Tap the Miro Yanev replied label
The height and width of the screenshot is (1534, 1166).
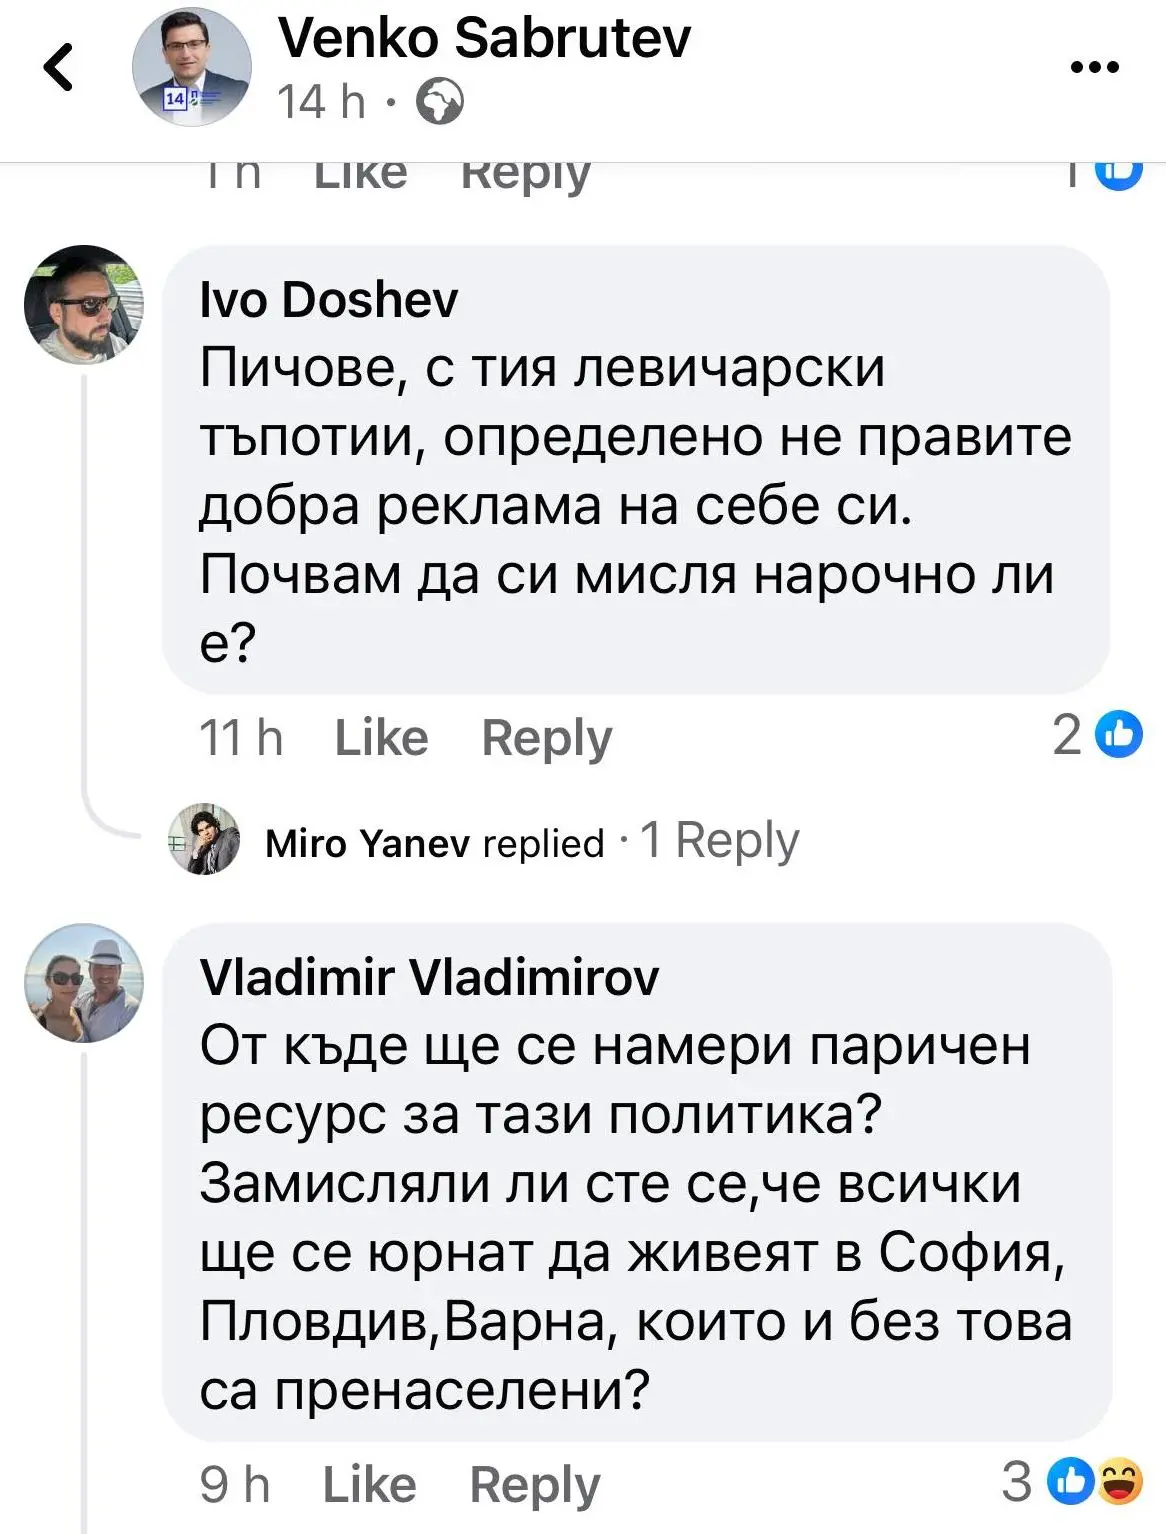[x=435, y=843]
